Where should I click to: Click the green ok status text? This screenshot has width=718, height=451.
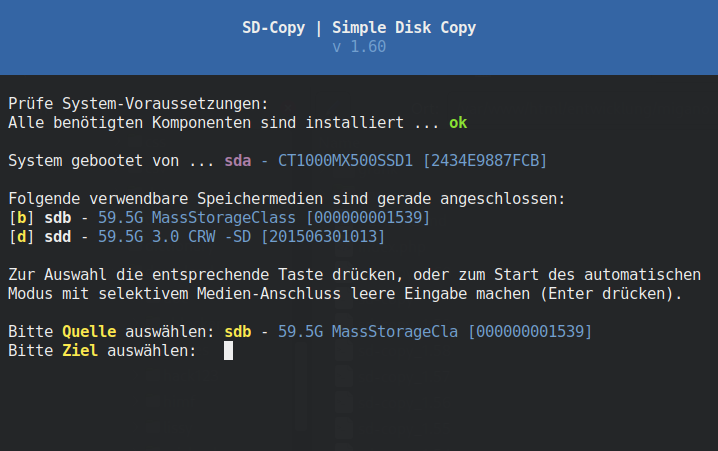coord(457,122)
